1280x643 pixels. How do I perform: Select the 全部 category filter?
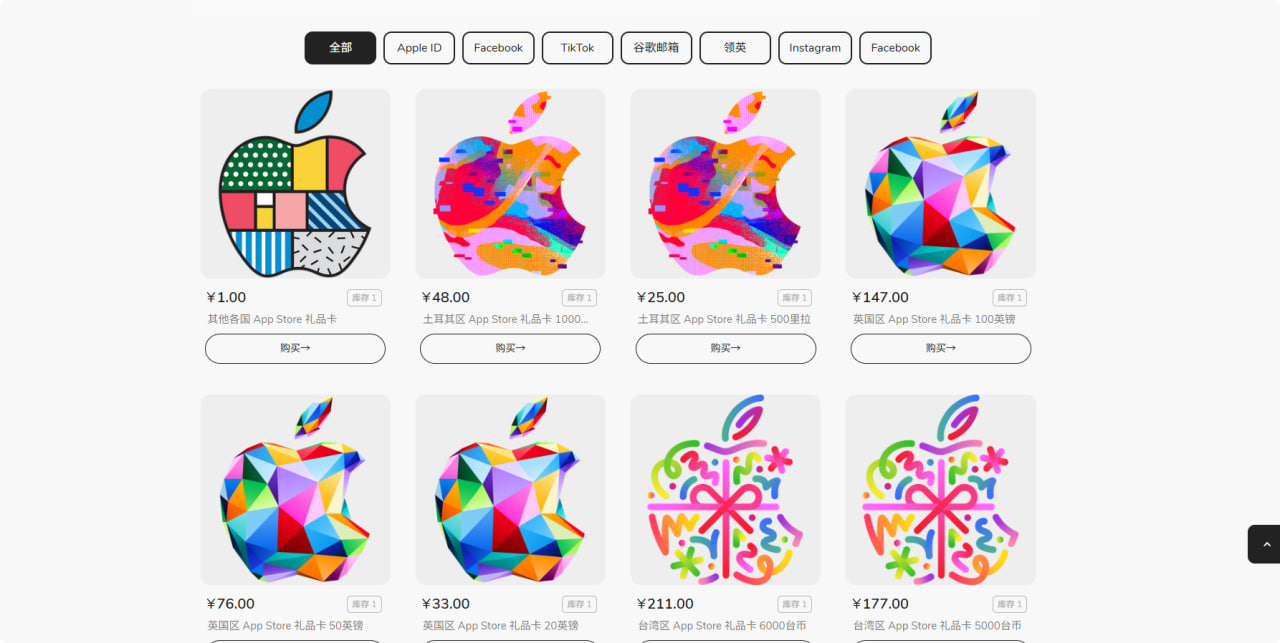pos(340,48)
